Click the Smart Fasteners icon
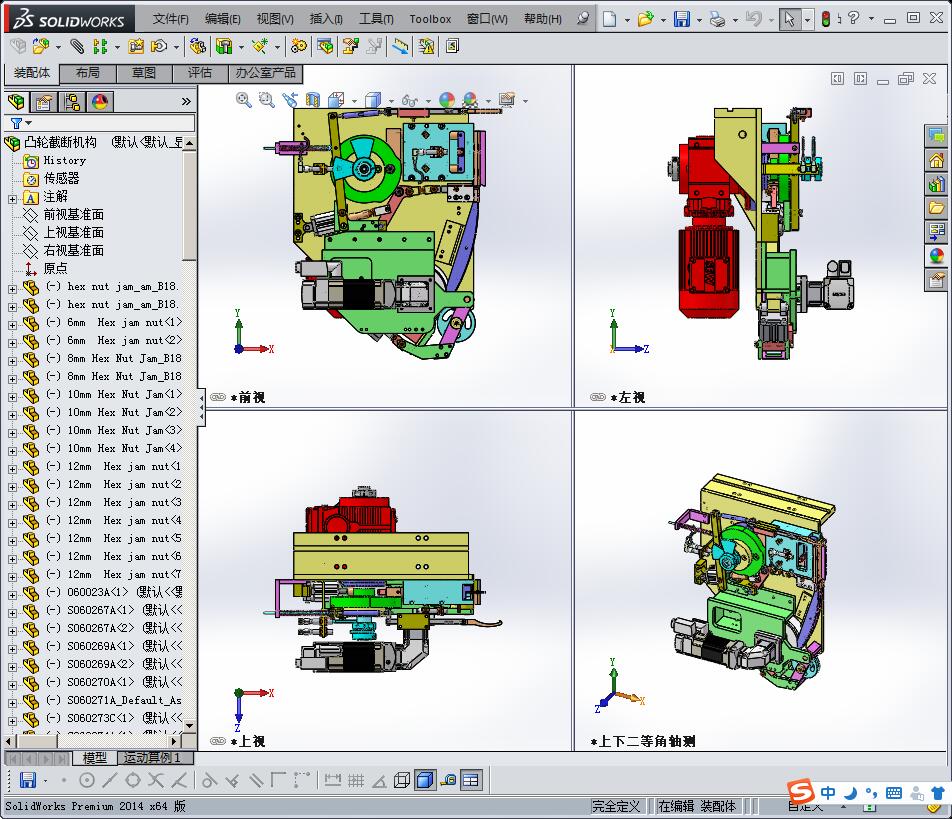Image resolution: width=952 pixels, height=819 pixels. click(136, 46)
